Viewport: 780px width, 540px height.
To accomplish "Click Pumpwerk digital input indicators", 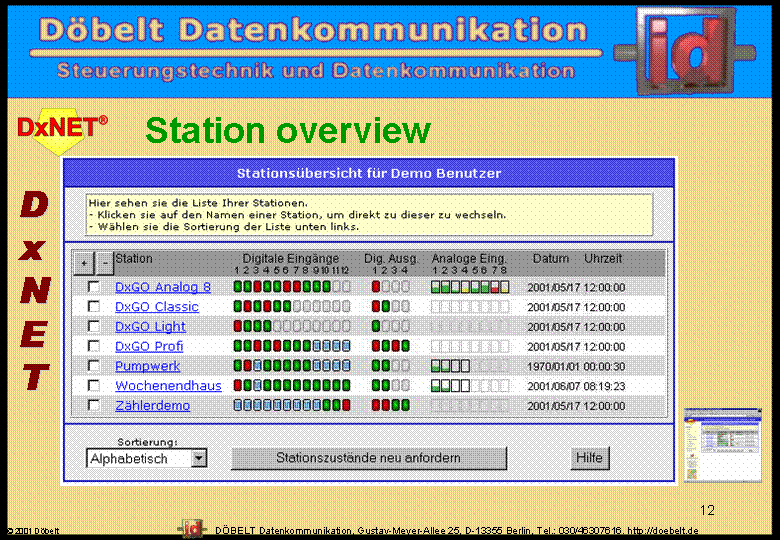I will 292,366.
